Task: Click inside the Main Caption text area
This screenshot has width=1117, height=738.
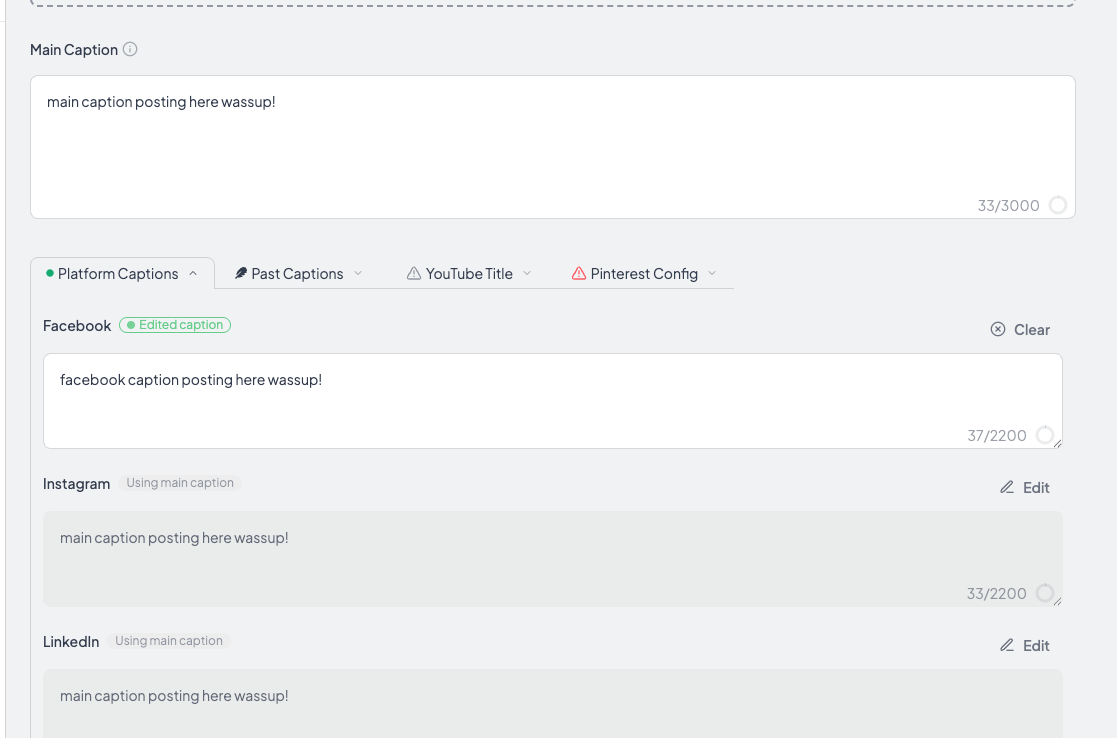Action: [553, 147]
